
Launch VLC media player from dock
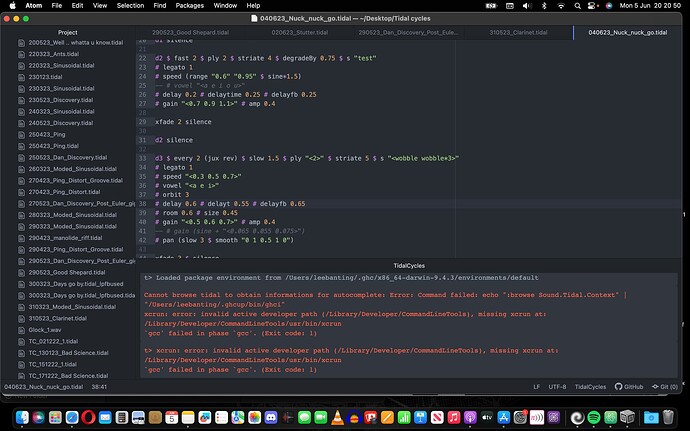coord(337,417)
